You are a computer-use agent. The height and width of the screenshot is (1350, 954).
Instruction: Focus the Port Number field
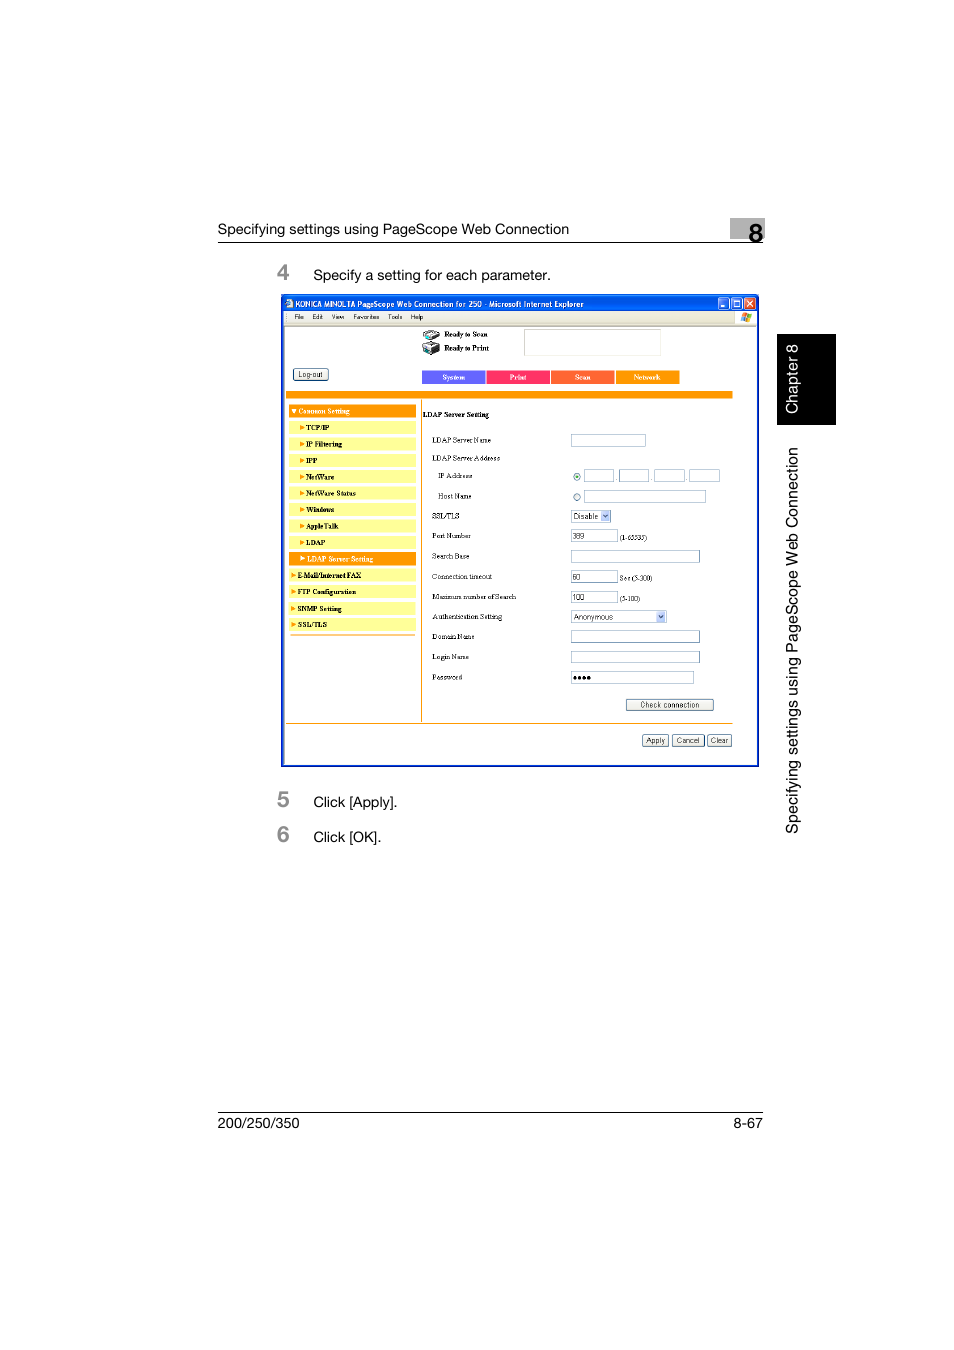[594, 537]
